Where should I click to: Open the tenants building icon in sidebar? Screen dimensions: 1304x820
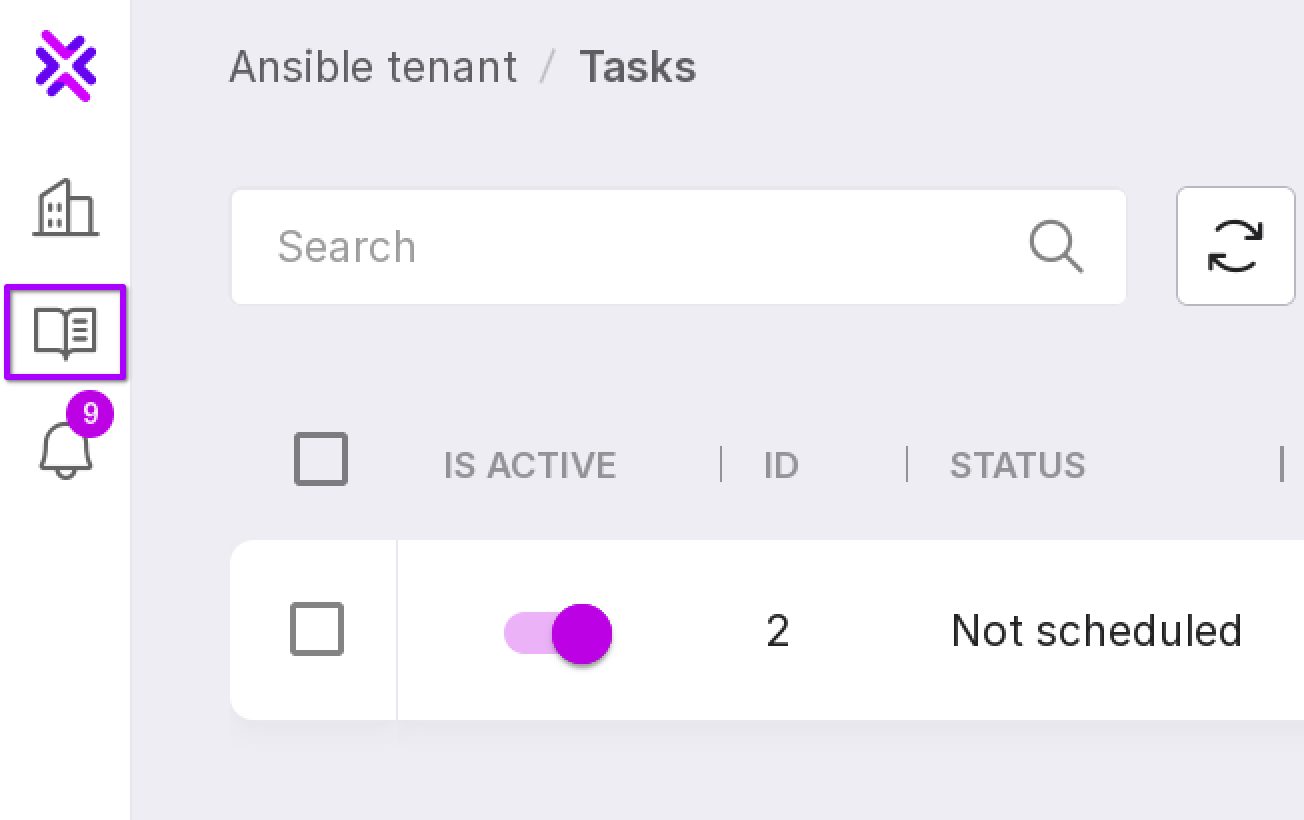[66, 208]
